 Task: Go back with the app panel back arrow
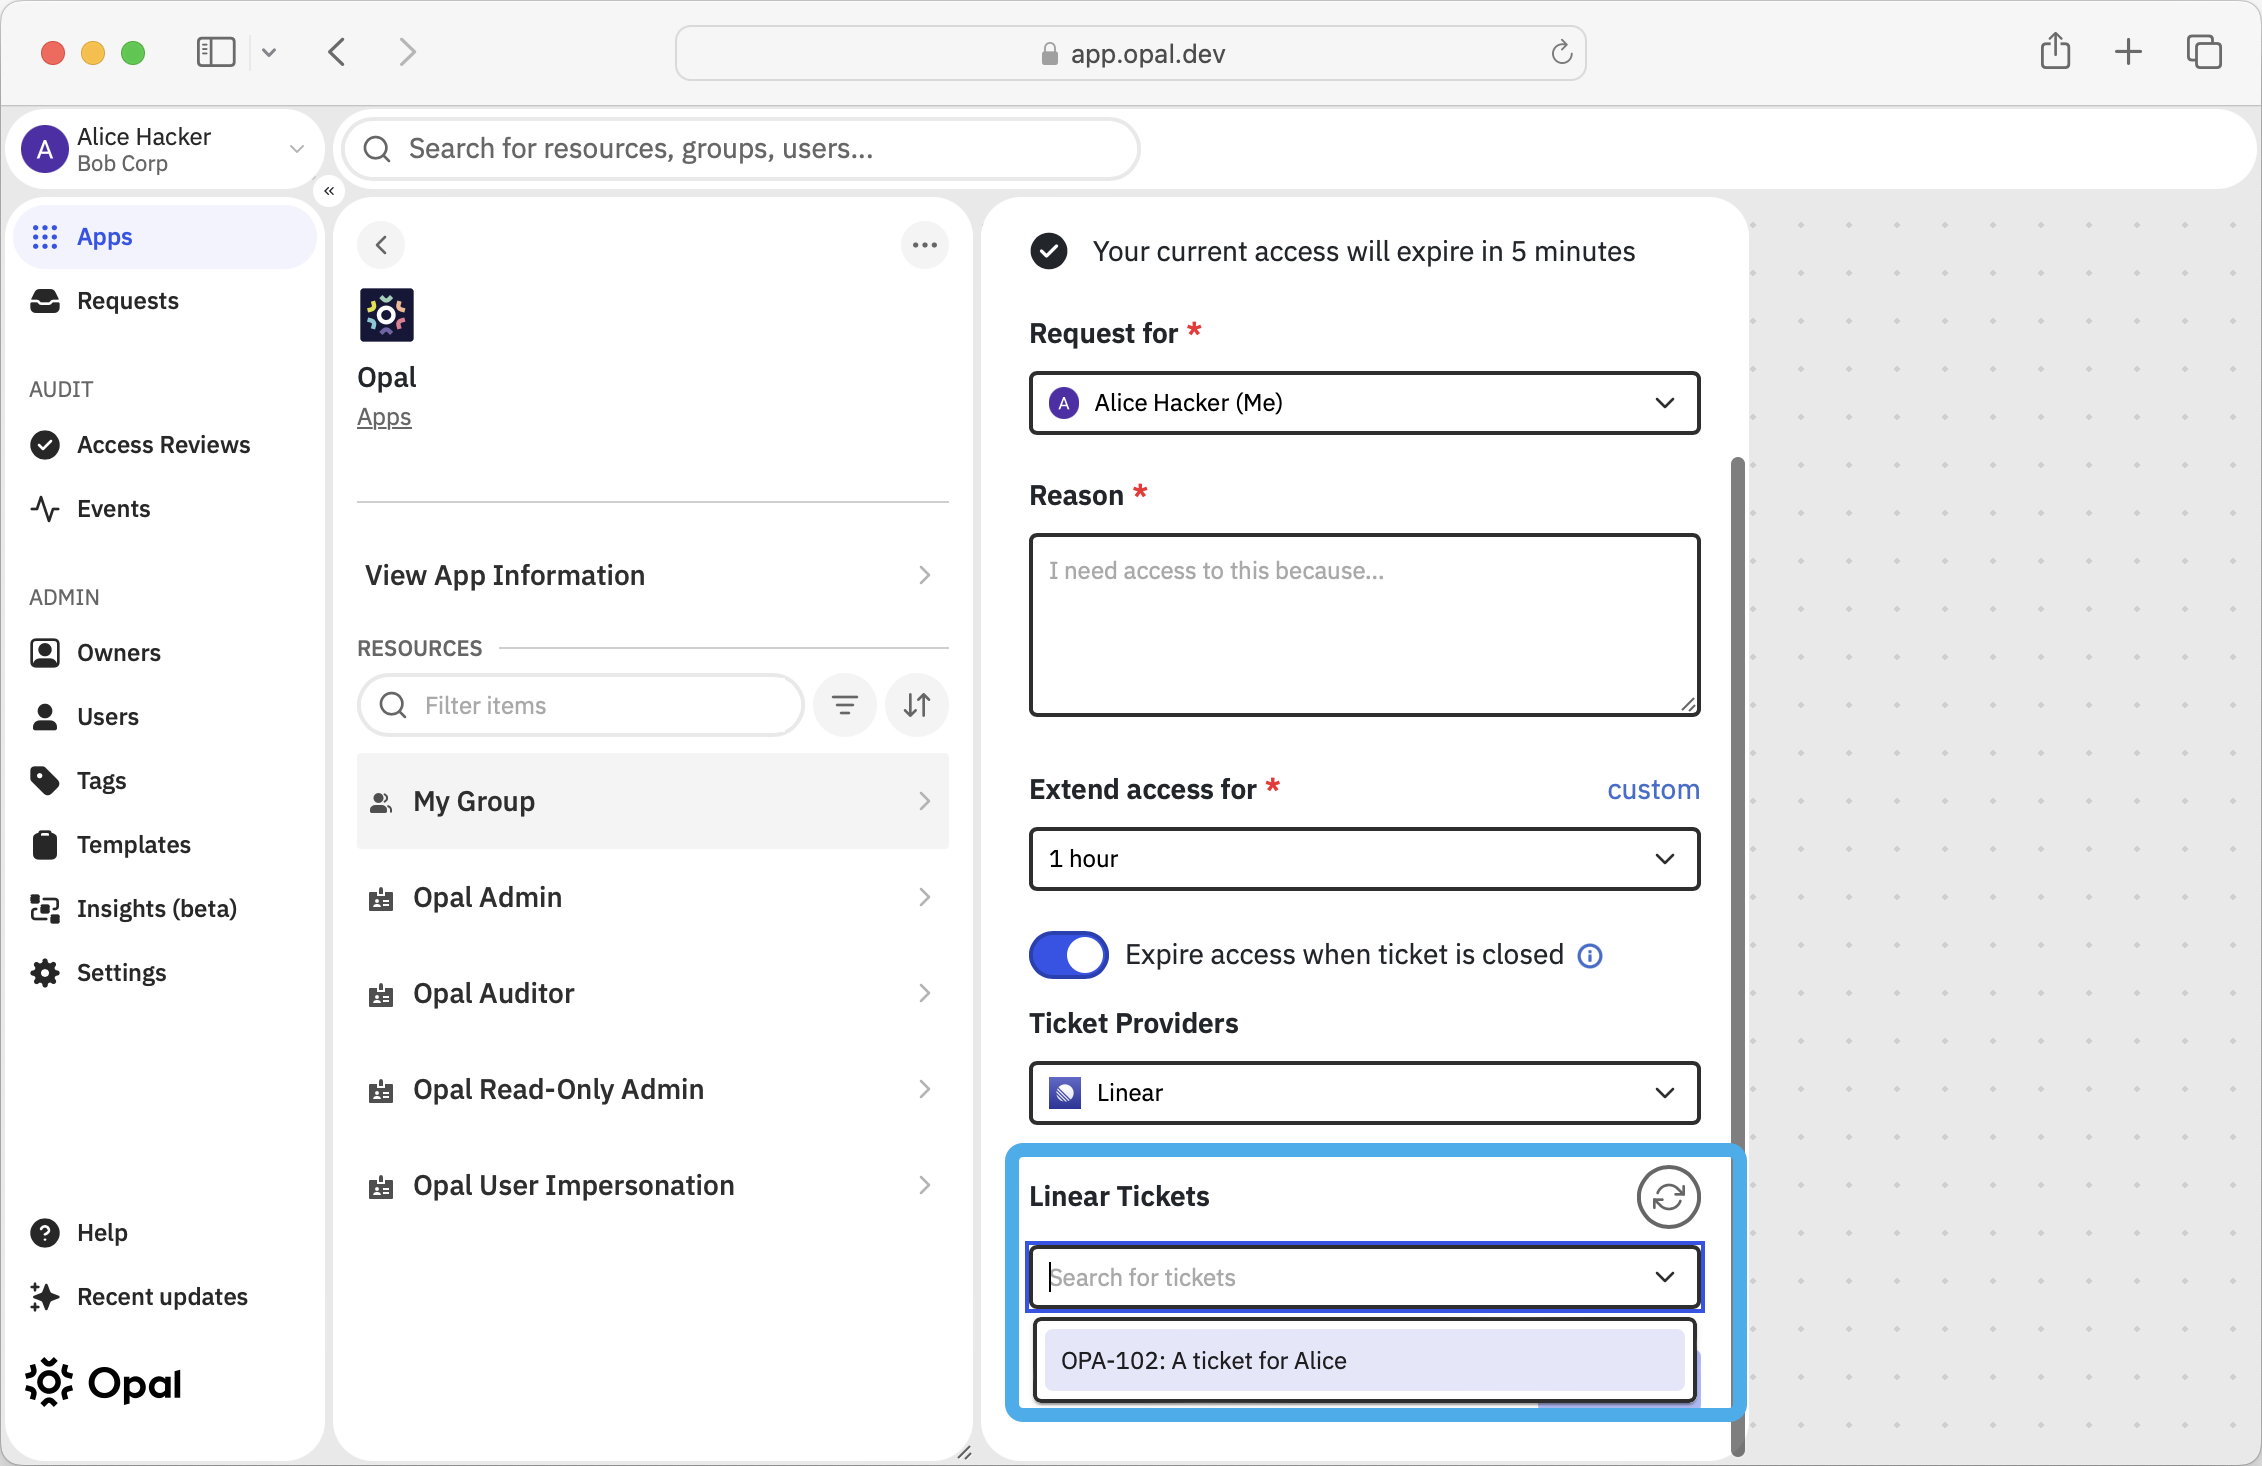381,245
